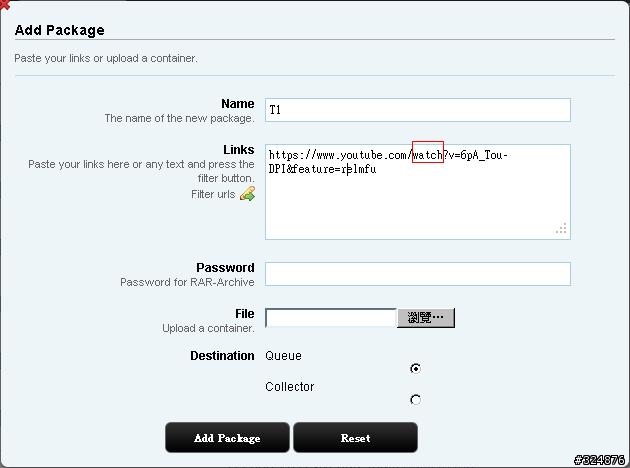Select the Collector destination radio button
Image resolution: width=630 pixels, height=468 pixels.
415,400
